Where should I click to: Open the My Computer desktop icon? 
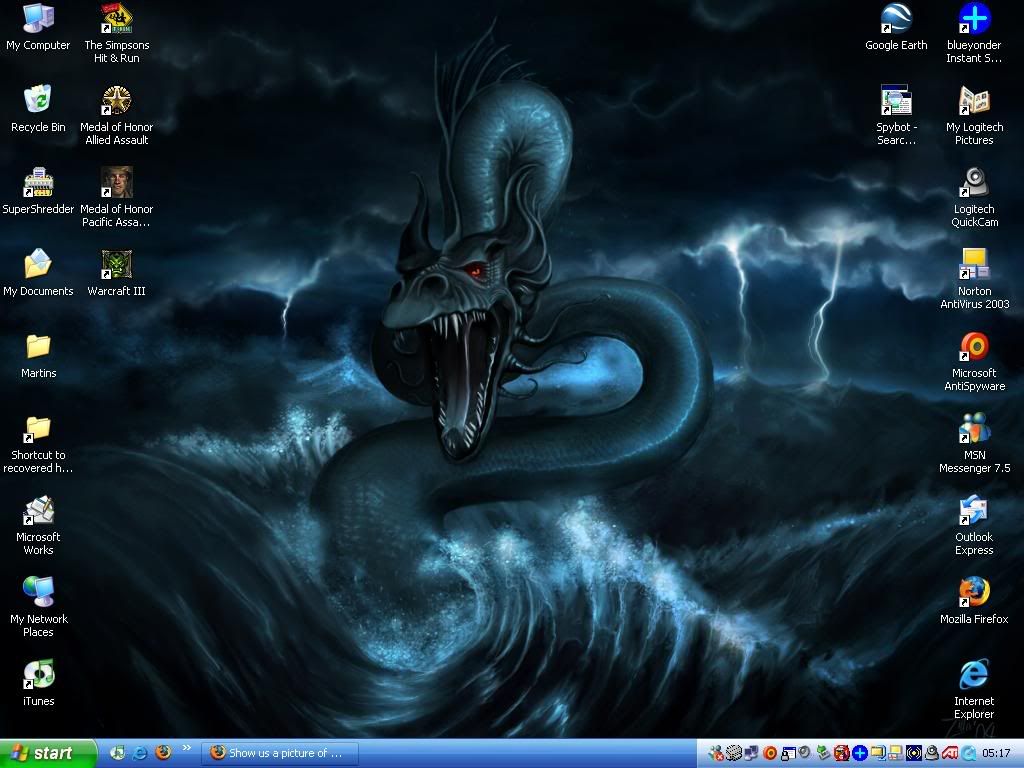[x=38, y=27]
